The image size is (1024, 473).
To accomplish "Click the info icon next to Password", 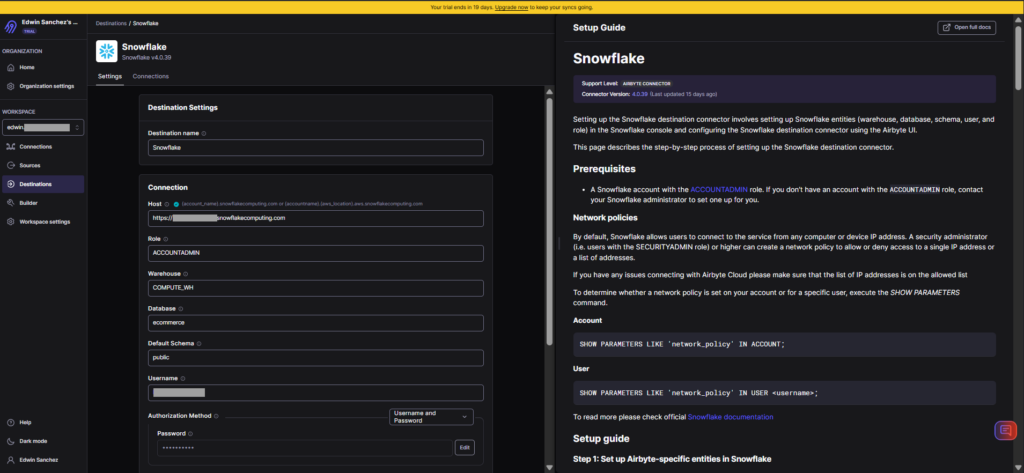I will pyautogui.click(x=191, y=433).
